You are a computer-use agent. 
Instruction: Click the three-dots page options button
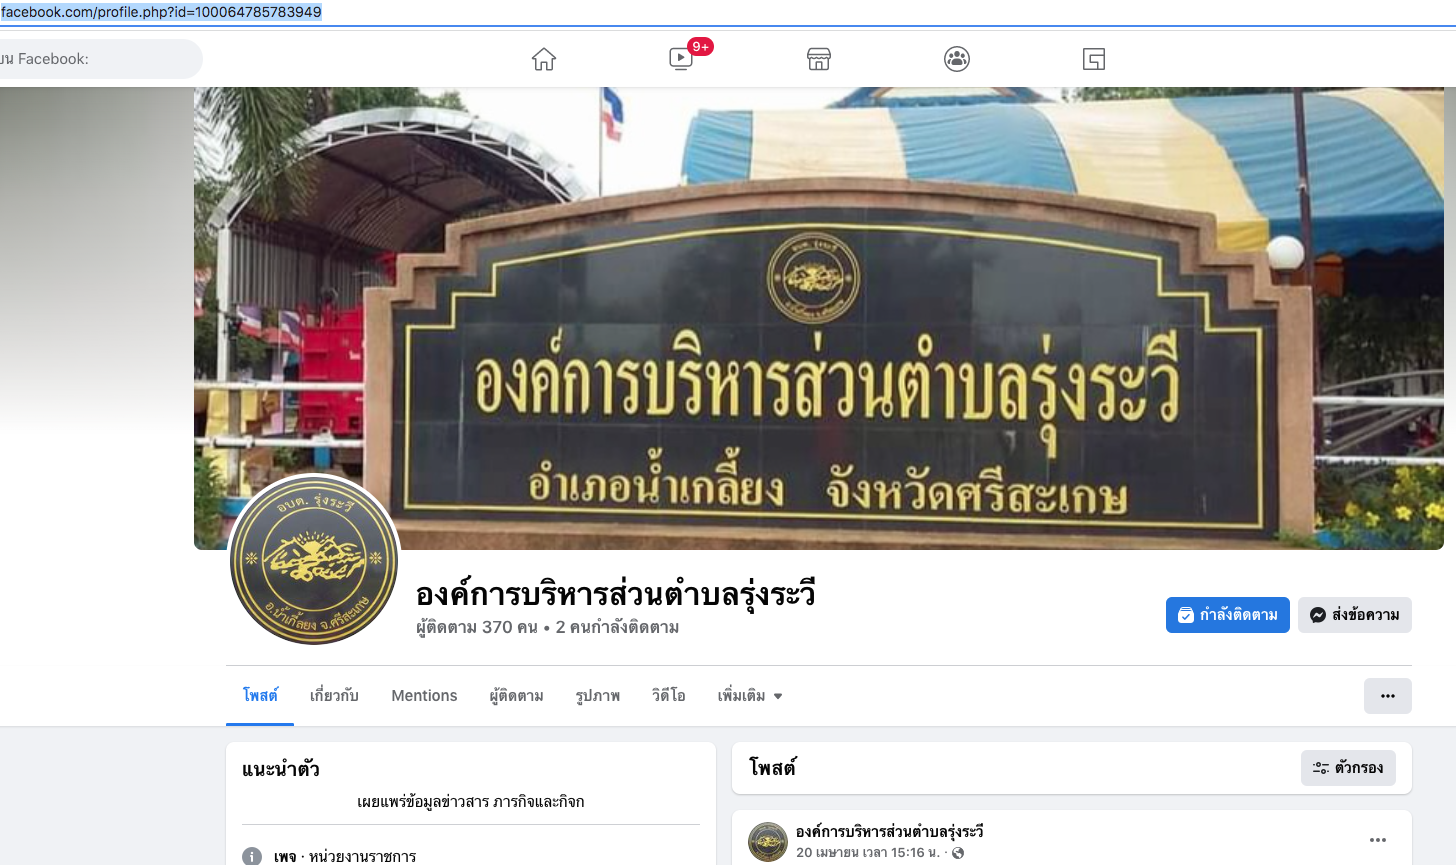click(1388, 696)
